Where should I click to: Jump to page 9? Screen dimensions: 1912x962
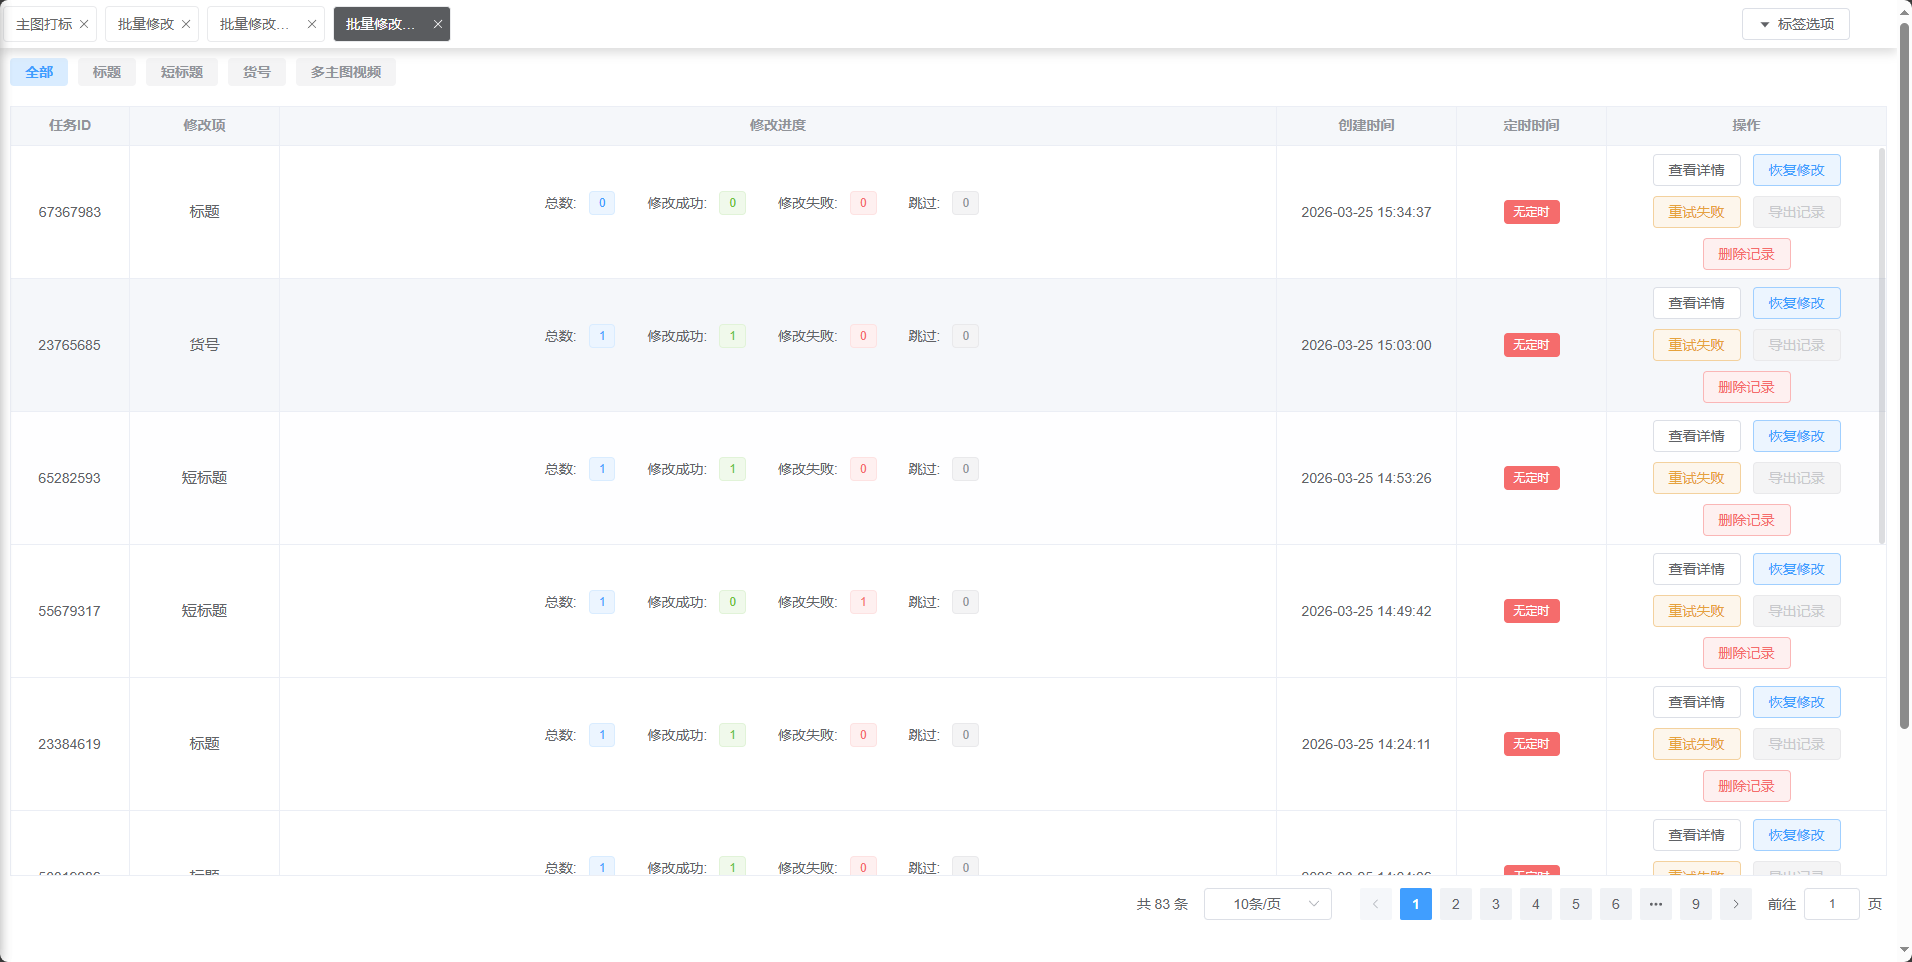click(1695, 904)
